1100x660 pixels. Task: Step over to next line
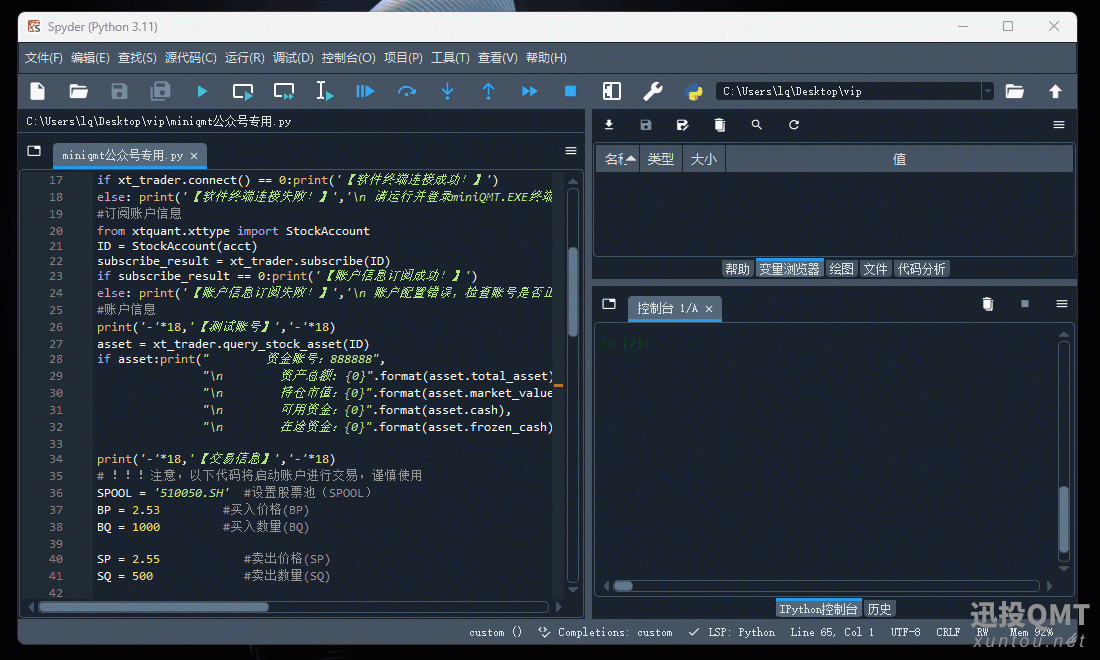pyautogui.click(x=407, y=91)
